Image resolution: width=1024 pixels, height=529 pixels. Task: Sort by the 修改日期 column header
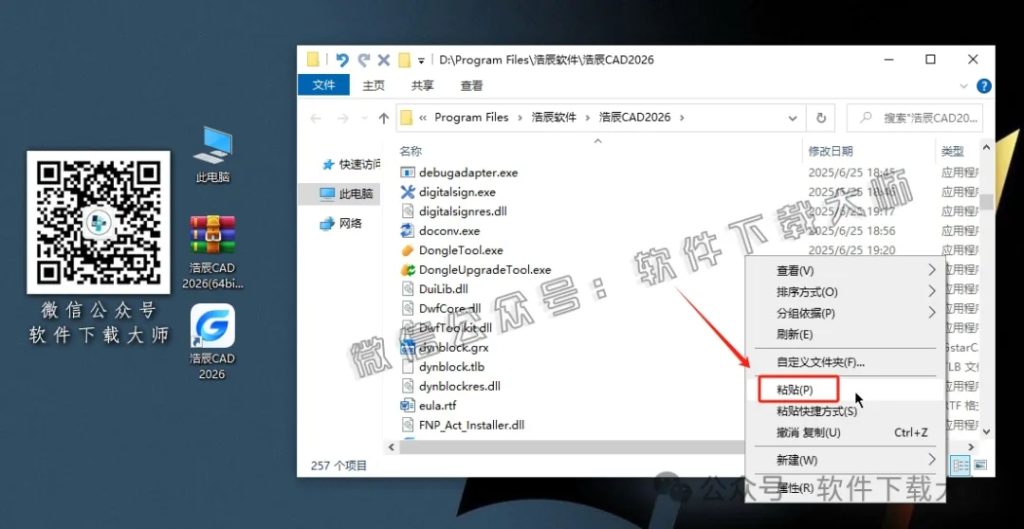(831, 152)
